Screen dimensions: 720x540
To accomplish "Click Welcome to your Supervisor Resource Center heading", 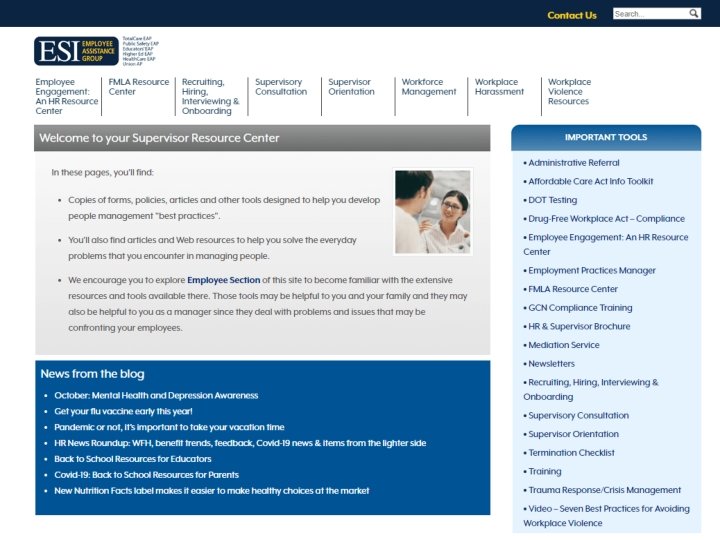I will [159, 138].
